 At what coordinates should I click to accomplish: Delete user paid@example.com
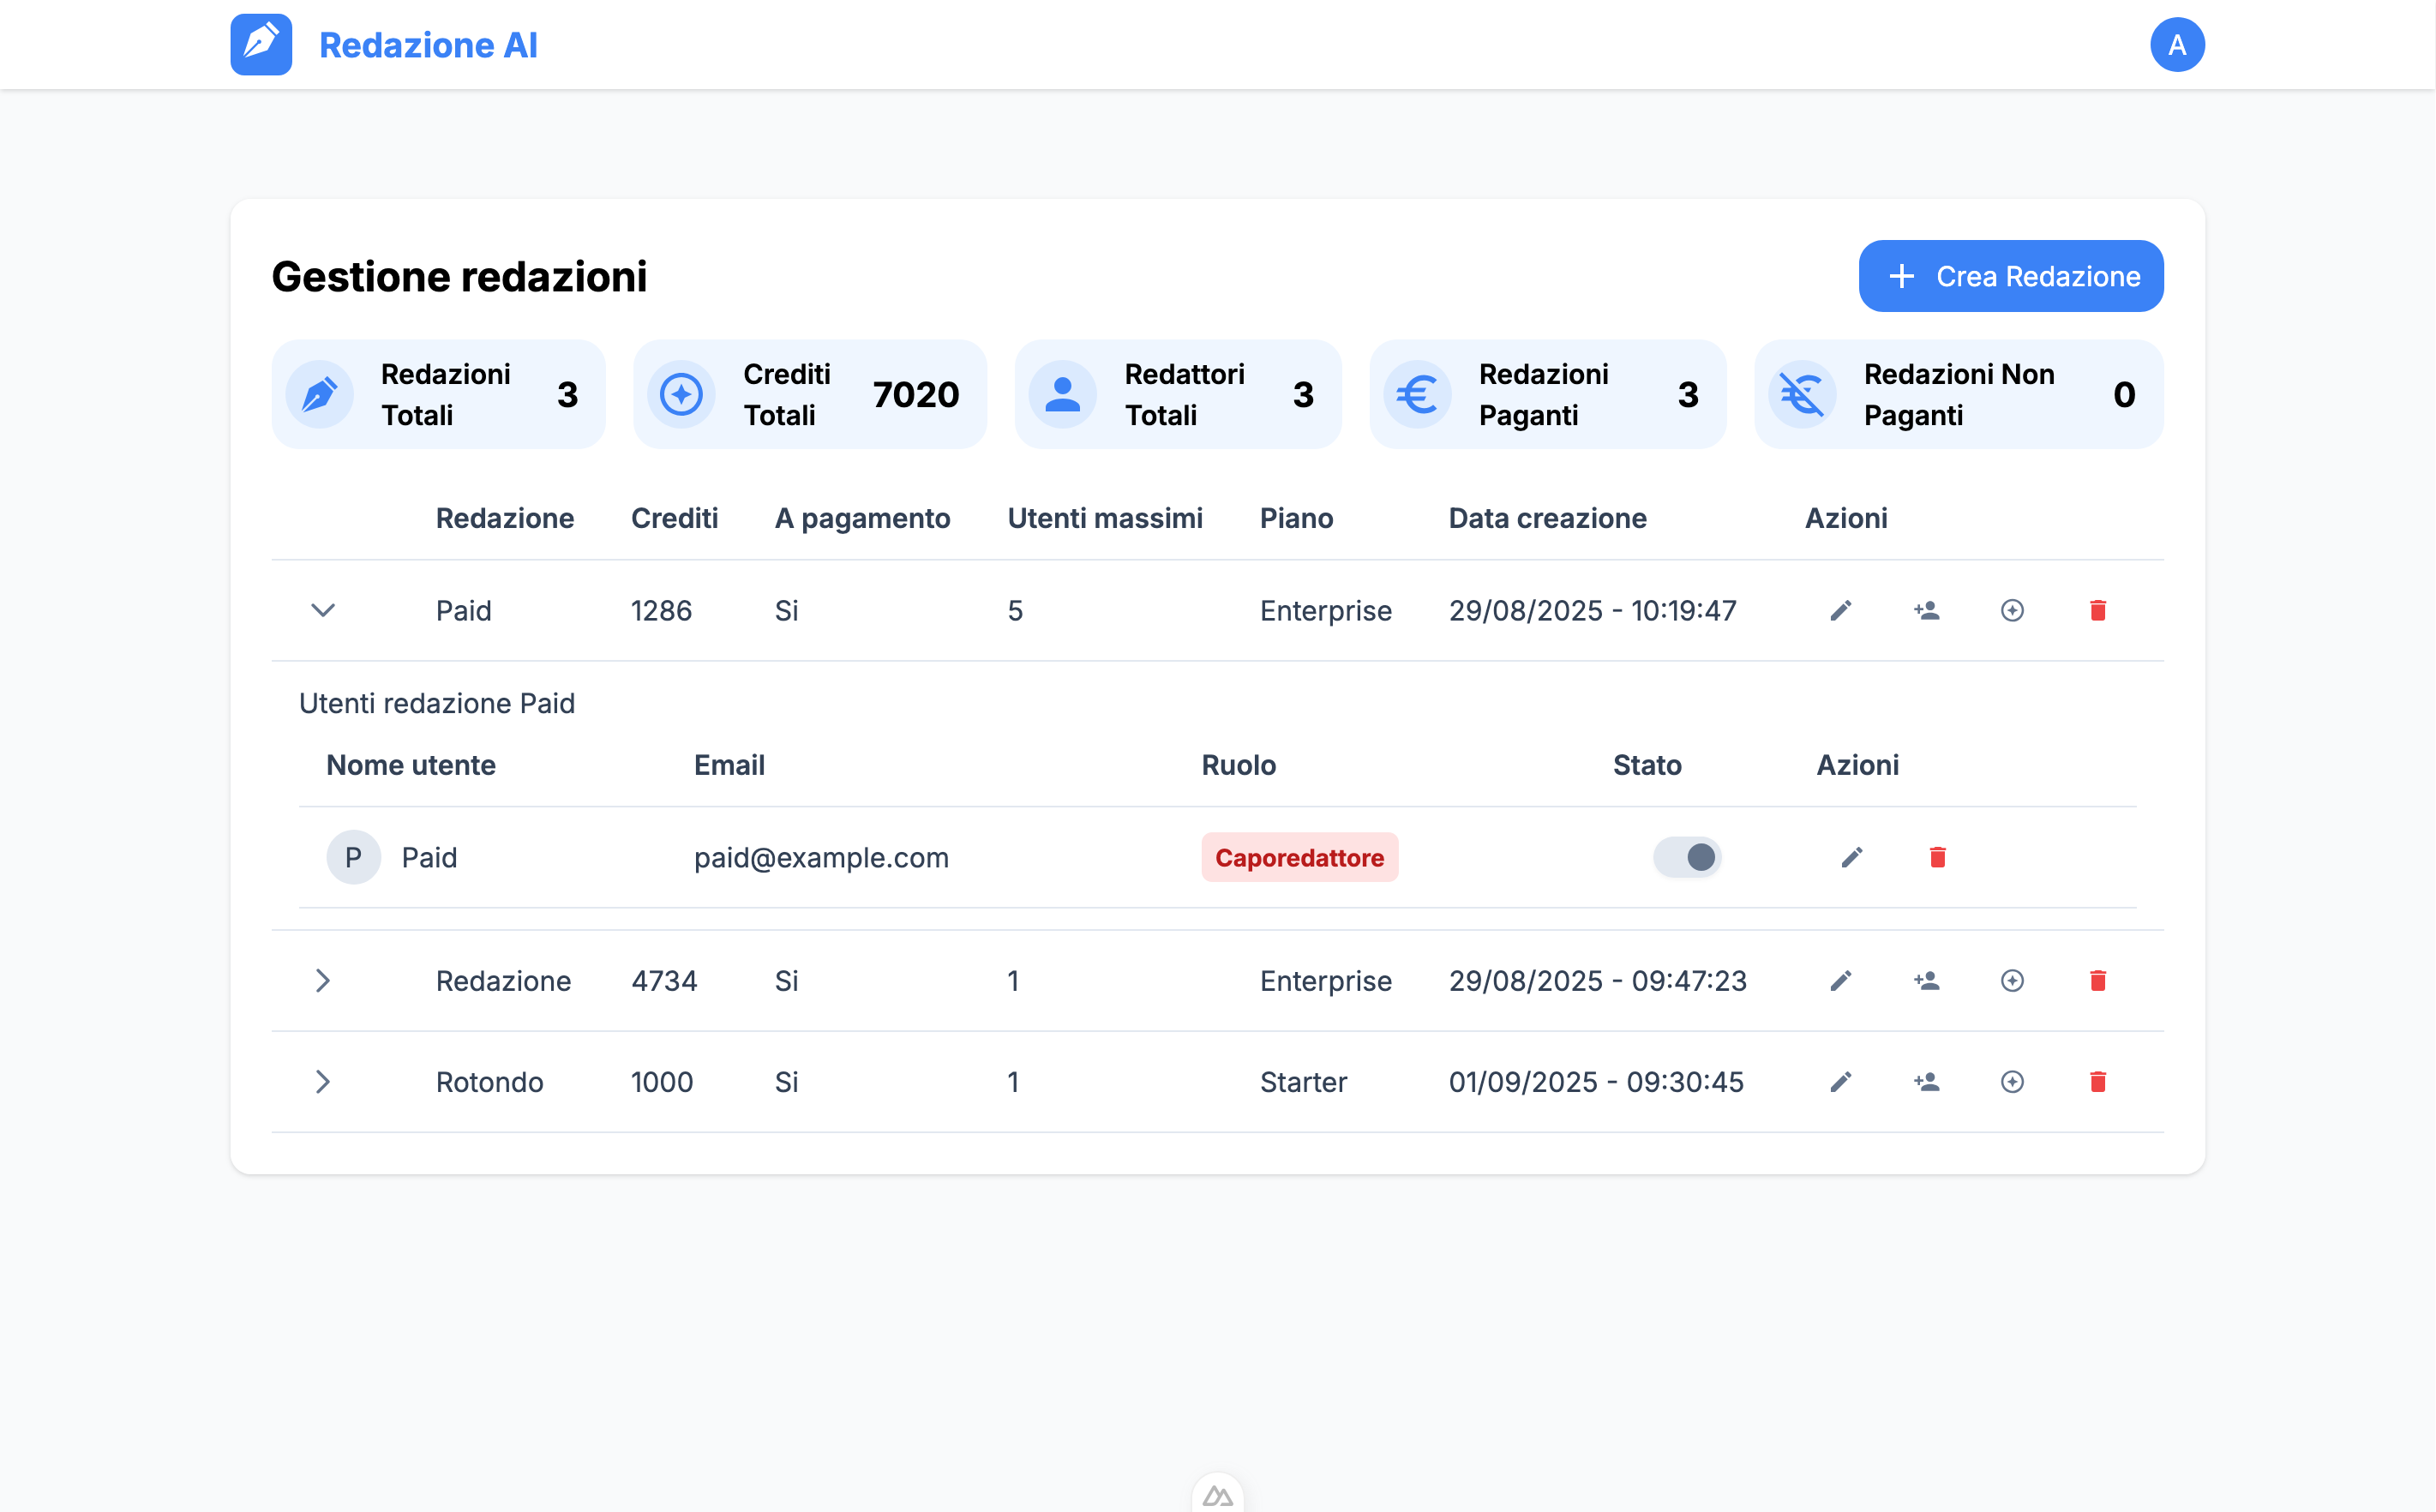(1937, 857)
